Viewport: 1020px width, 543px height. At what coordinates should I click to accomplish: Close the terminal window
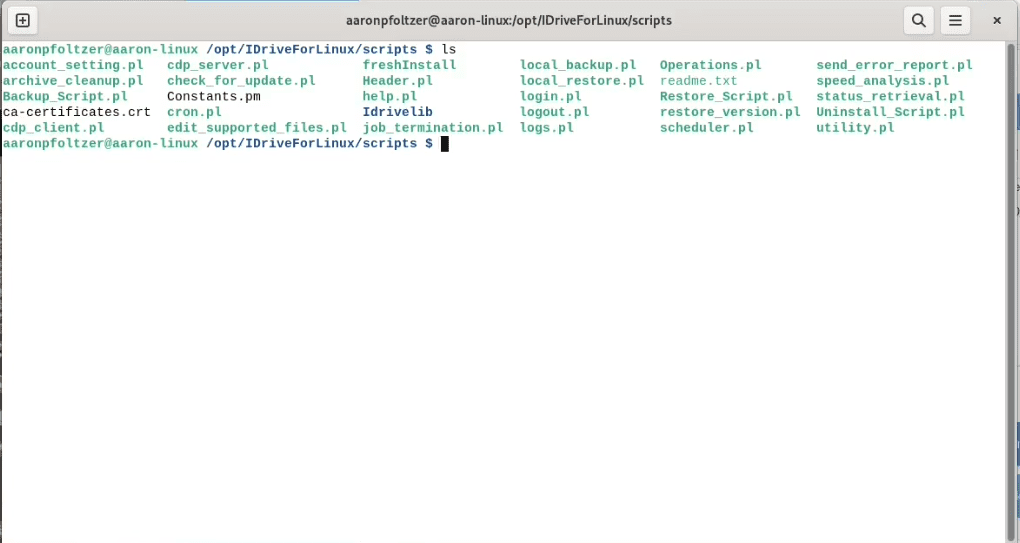997,20
